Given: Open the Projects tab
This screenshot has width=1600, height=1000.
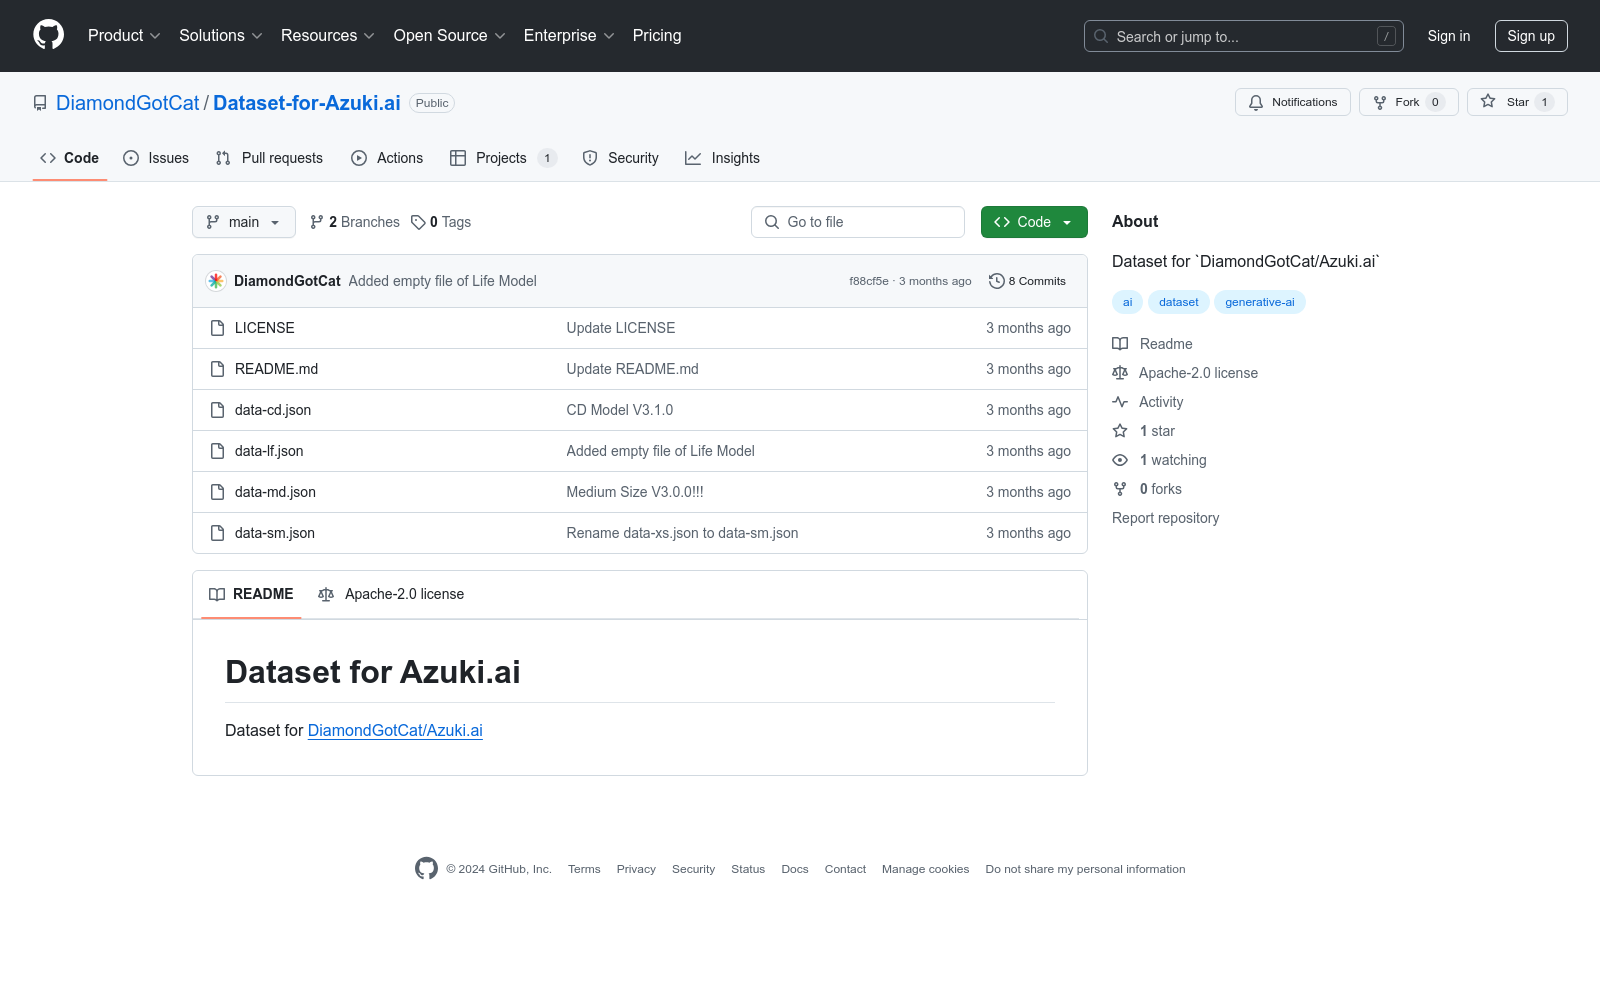Looking at the screenshot, I should coord(503,158).
